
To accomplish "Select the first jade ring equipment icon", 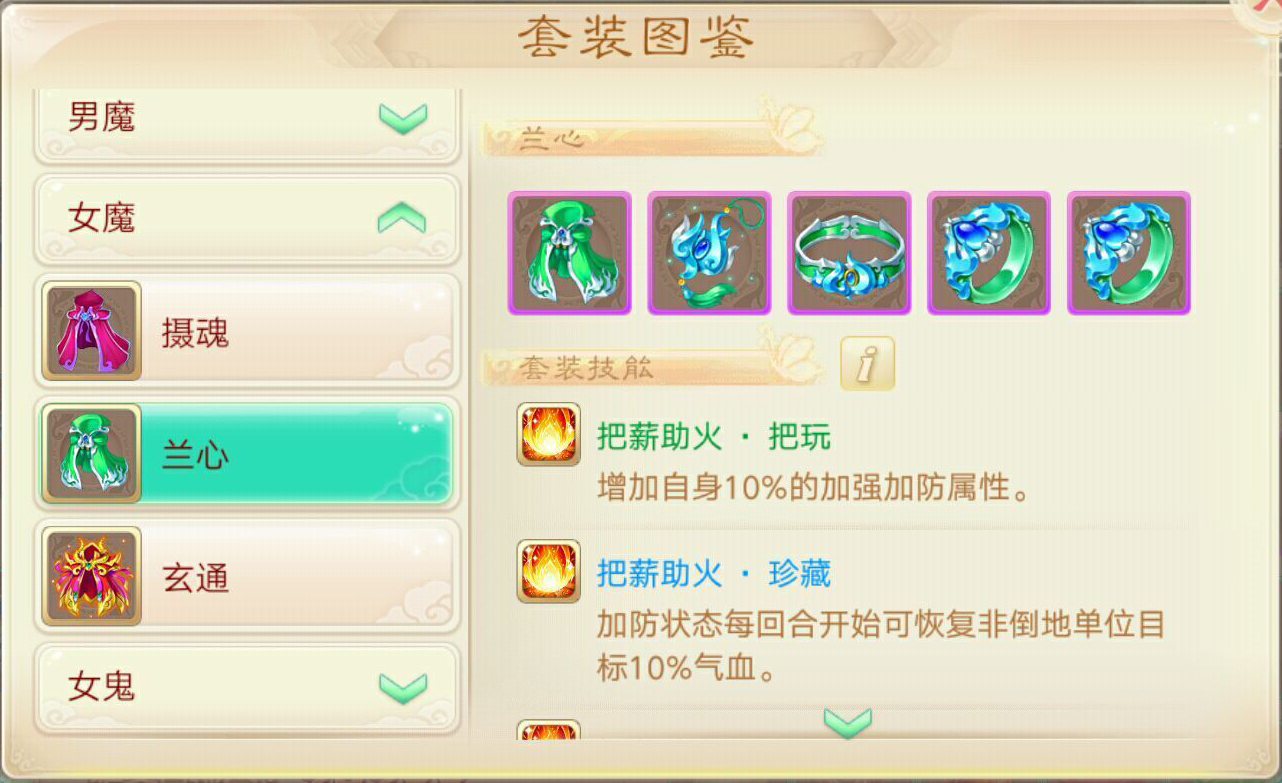I will [x=989, y=253].
